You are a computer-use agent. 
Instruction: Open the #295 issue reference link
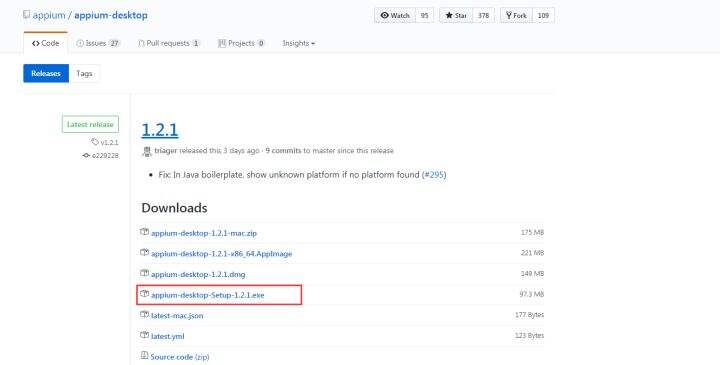tap(434, 174)
